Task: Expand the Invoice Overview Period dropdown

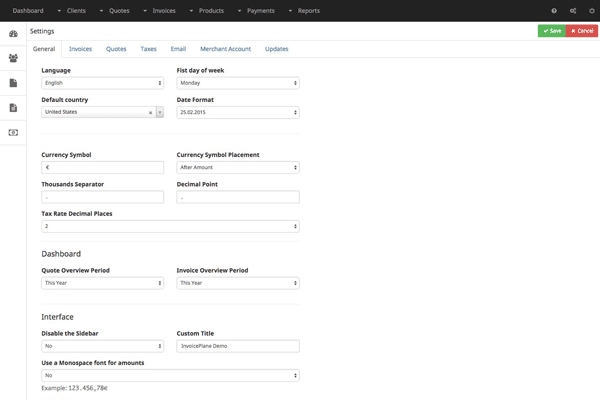Action: point(237,283)
